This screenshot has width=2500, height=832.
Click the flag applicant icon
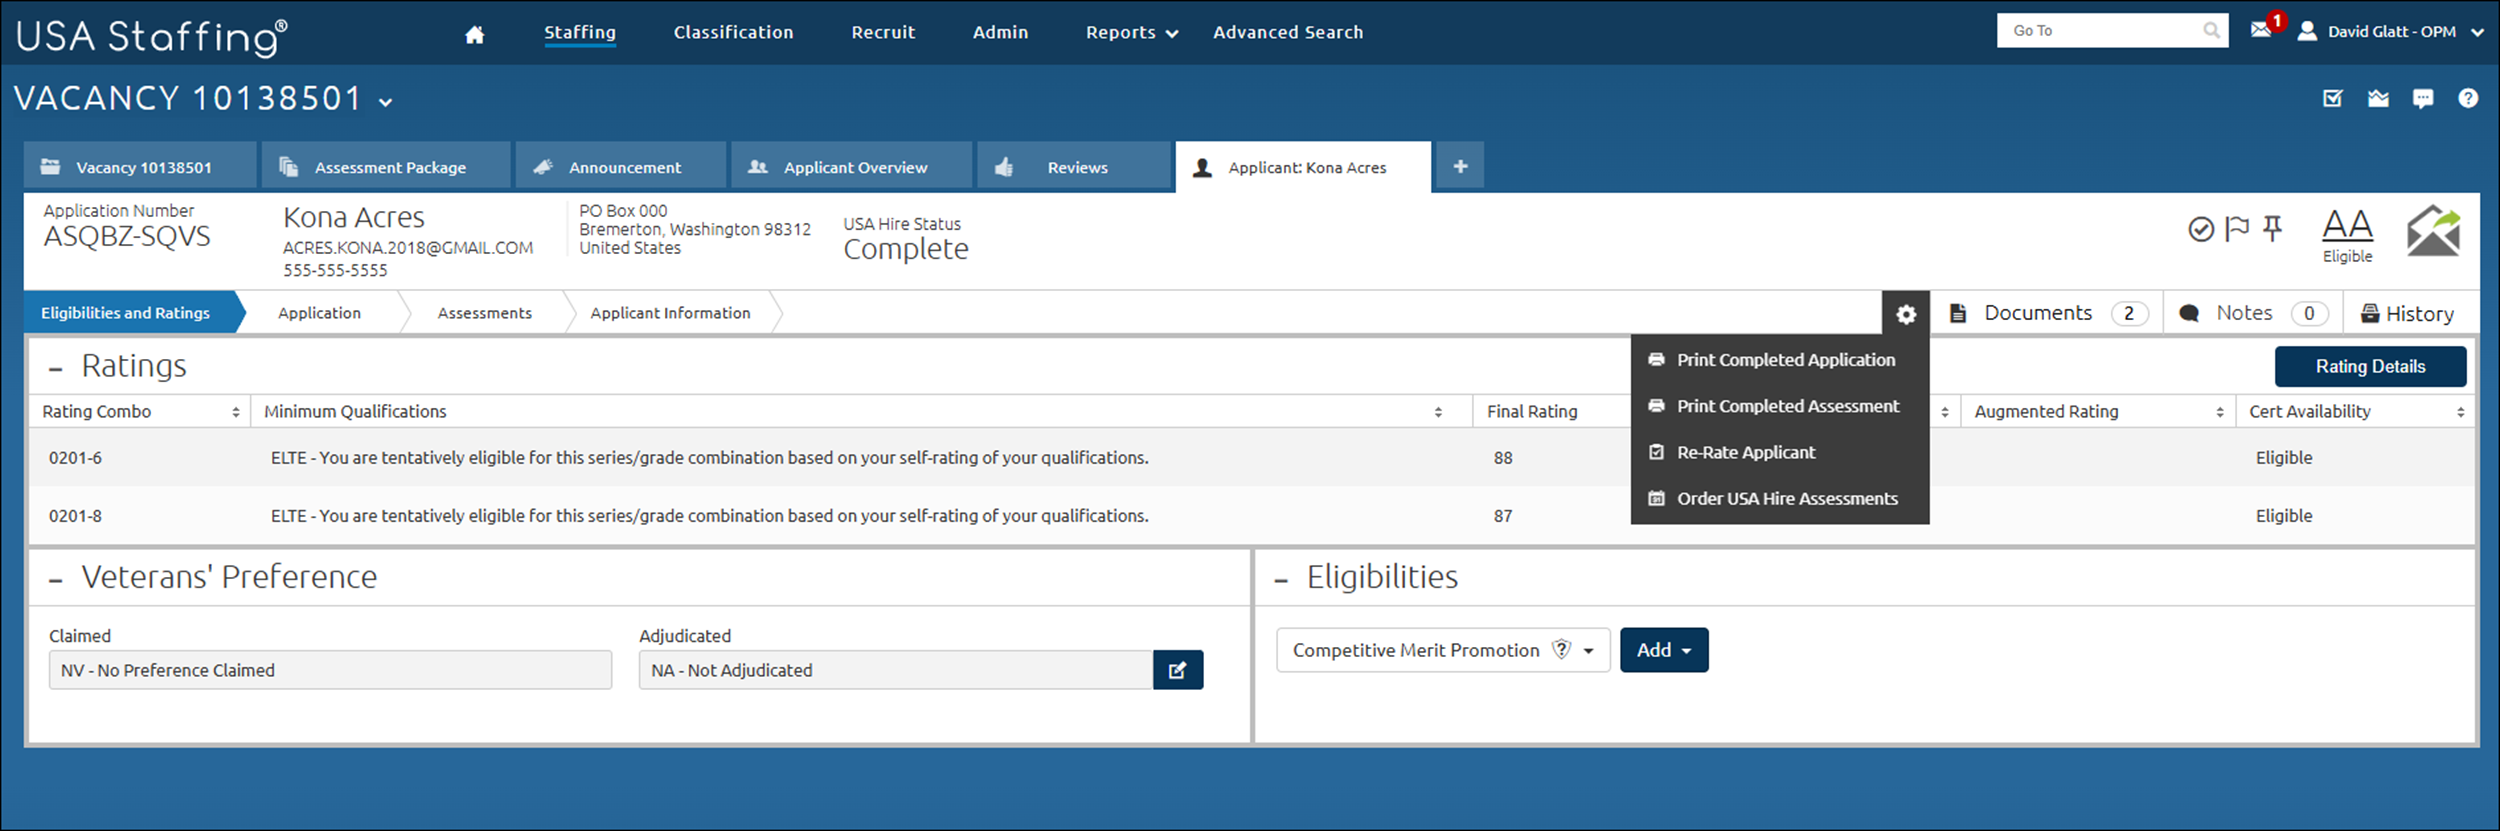2236,229
